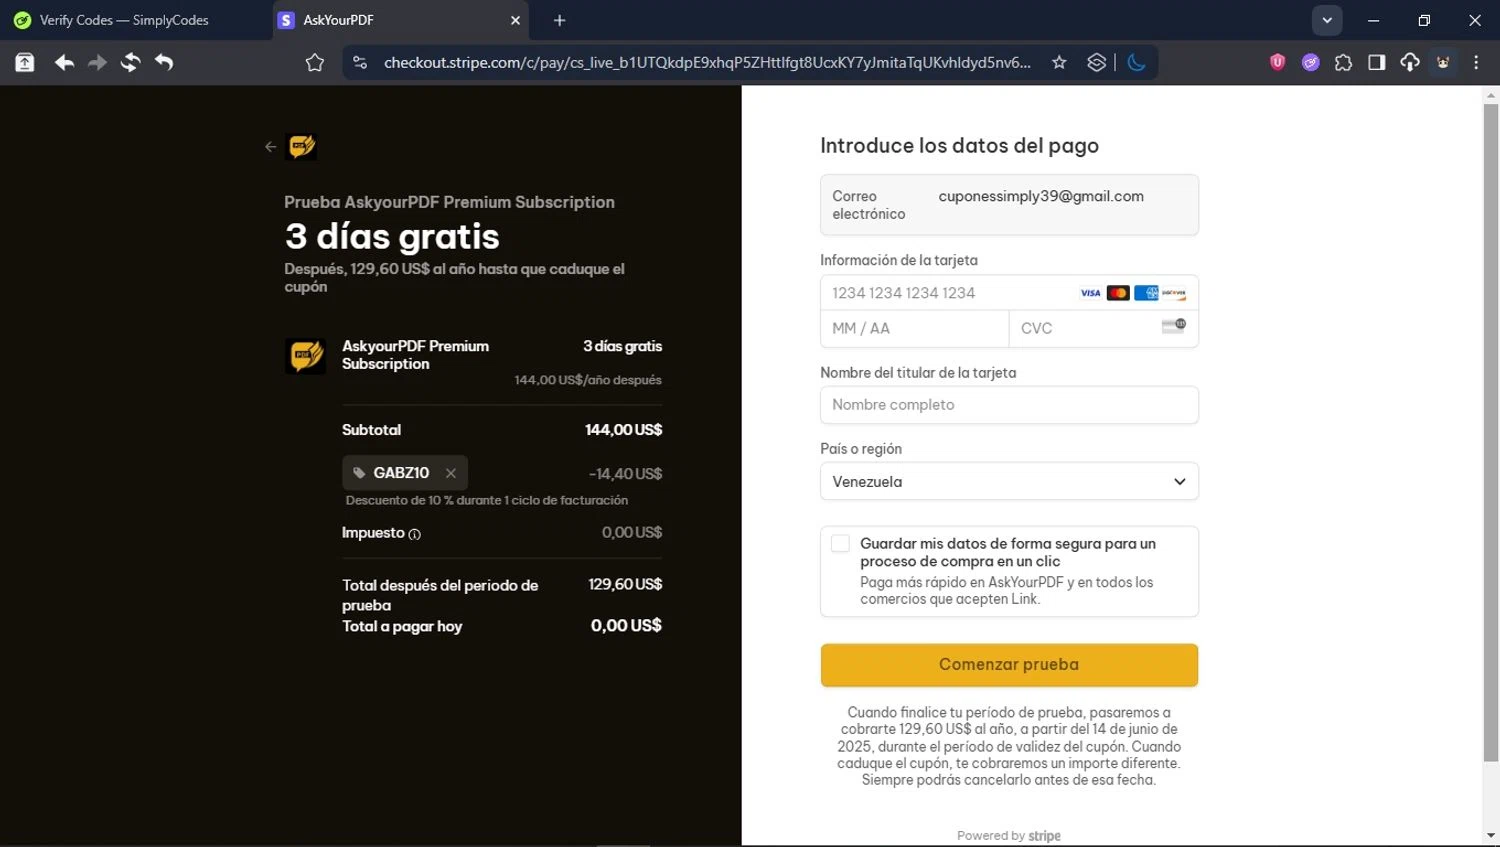This screenshot has width=1500, height=847.
Task: Click the MM / AA expiry field
Action: tap(914, 328)
